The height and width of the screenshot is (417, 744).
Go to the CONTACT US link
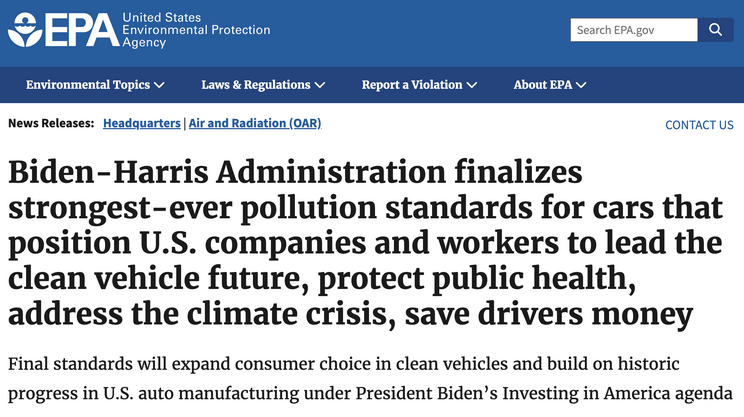(699, 125)
